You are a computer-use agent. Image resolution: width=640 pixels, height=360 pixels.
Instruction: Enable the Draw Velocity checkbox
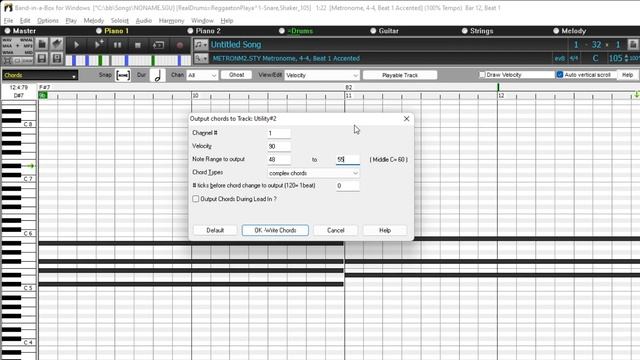click(x=482, y=75)
